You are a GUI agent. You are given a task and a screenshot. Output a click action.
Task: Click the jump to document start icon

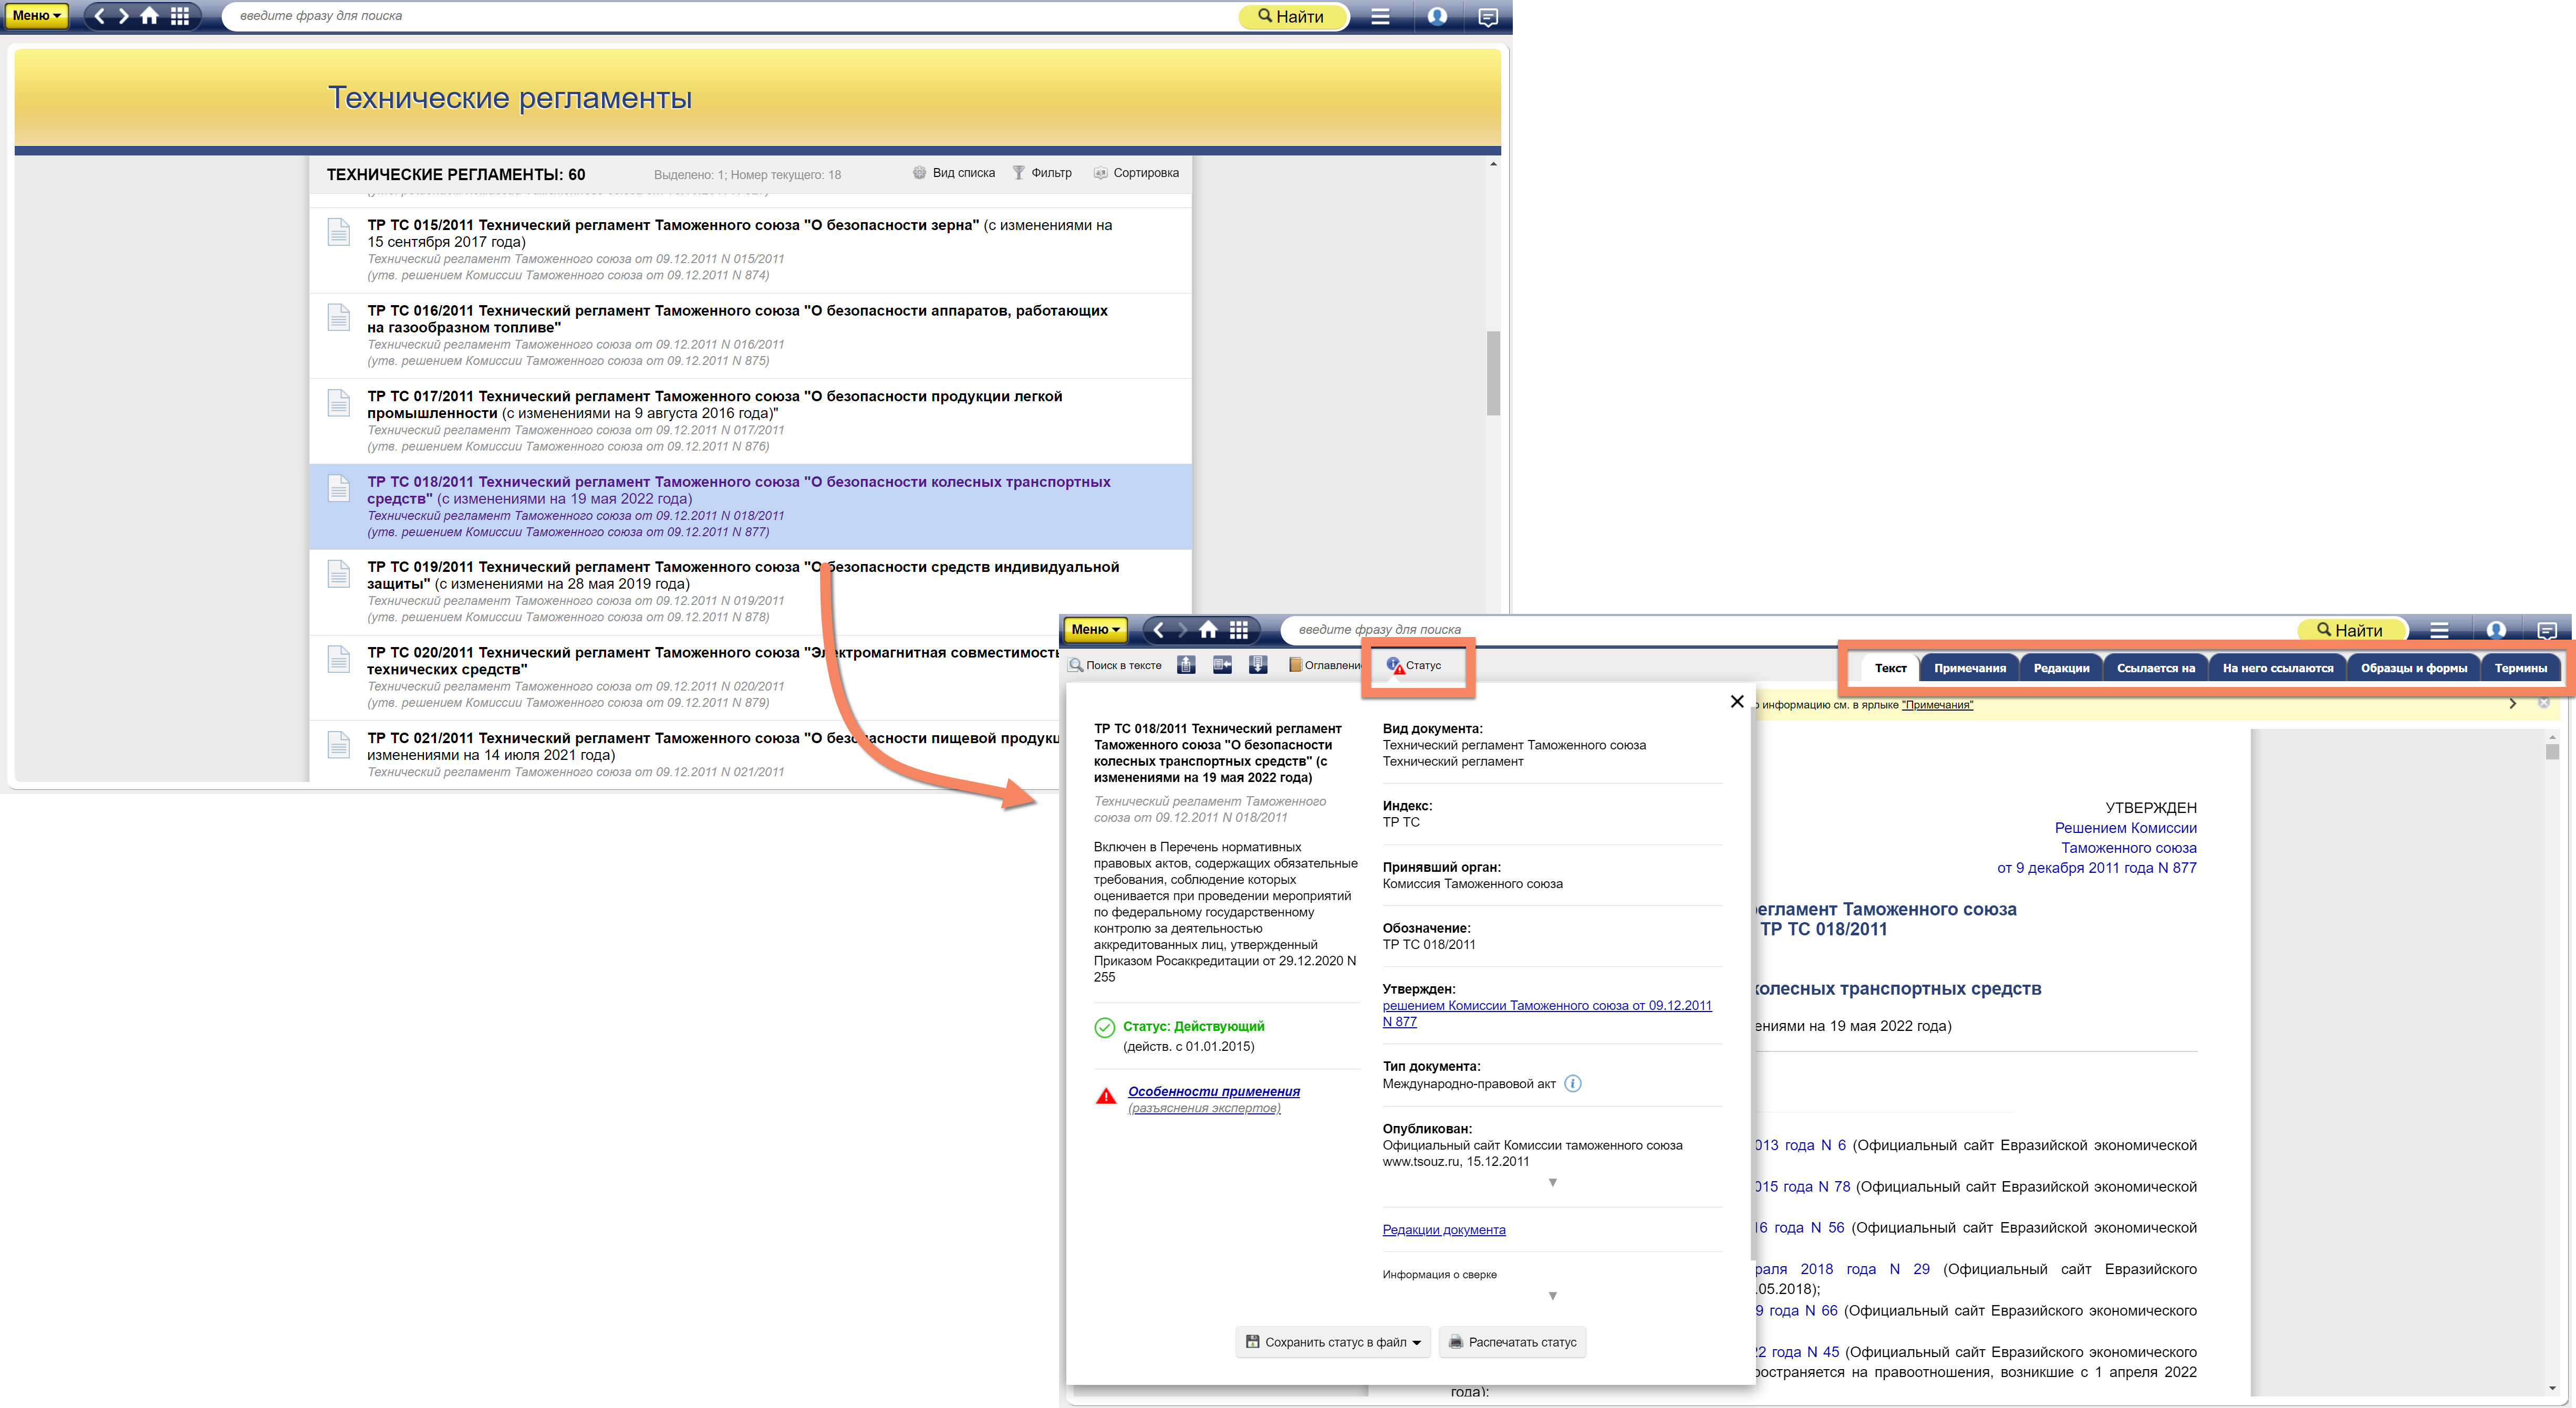click(1186, 665)
